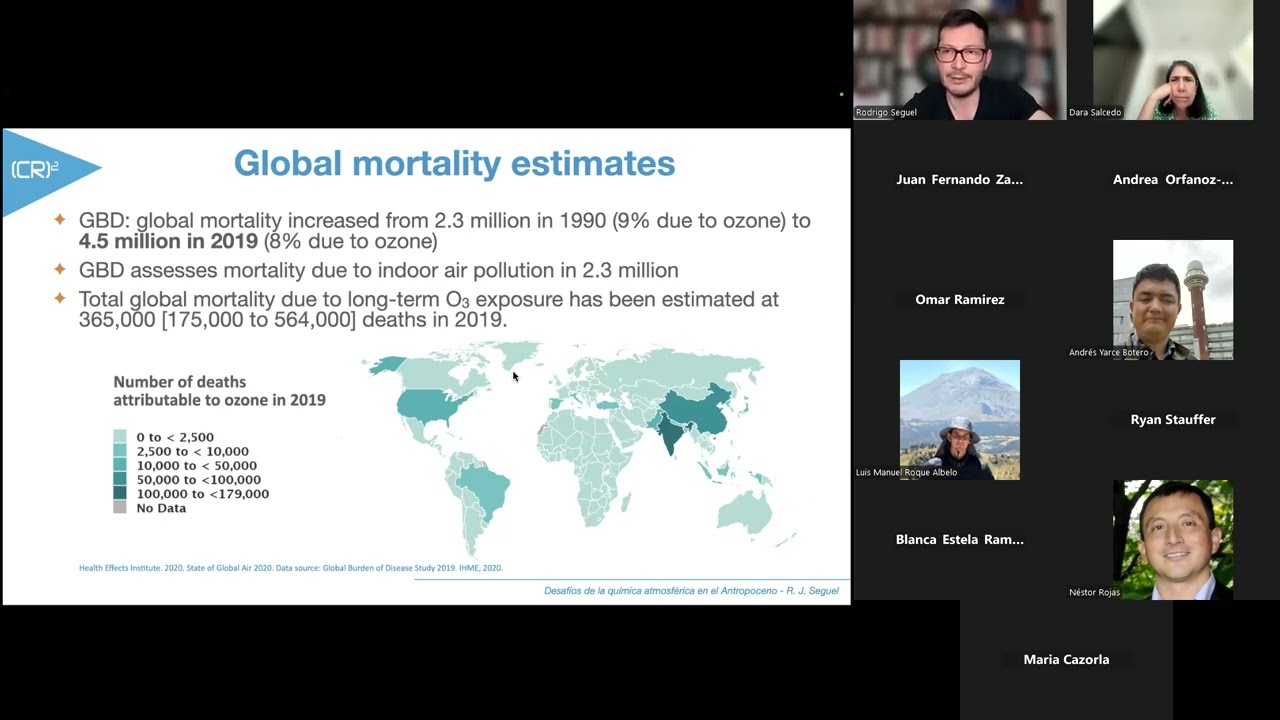Open Dara Salcedo's video tile

pos(1173,60)
